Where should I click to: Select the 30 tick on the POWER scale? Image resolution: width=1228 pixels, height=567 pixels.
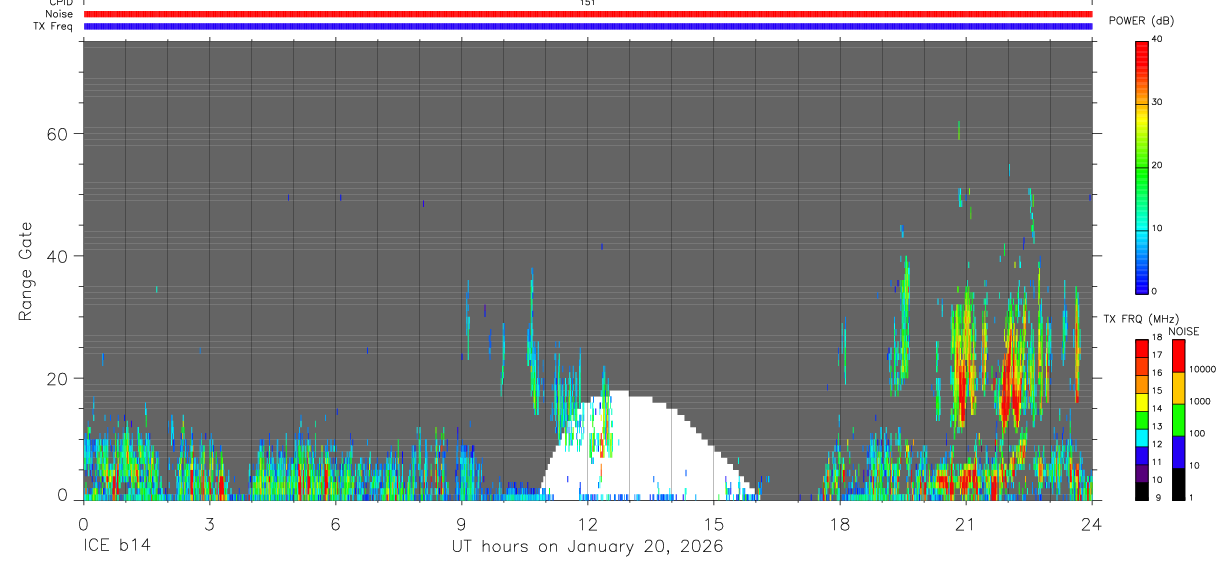point(1156,102)
